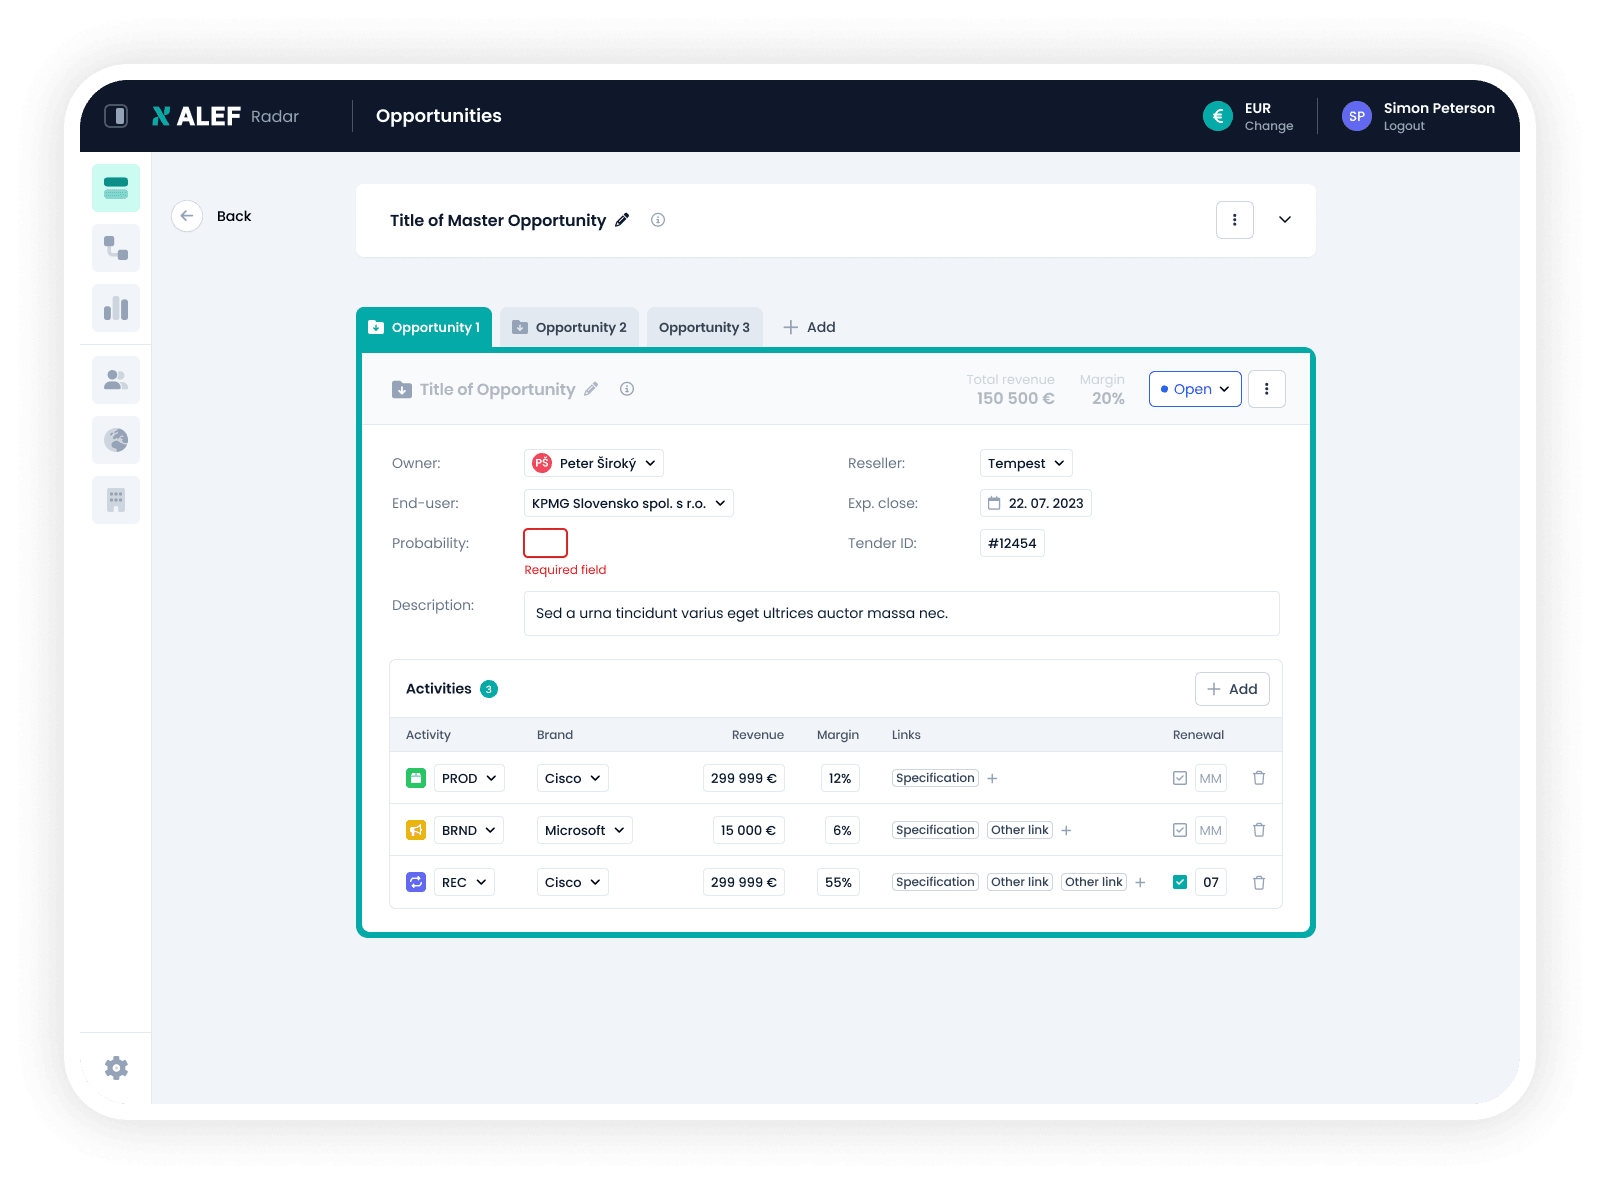1600x1184 pixels.
Task: Open the workflow nodes sidebar icon
Action: coord(116,248)
